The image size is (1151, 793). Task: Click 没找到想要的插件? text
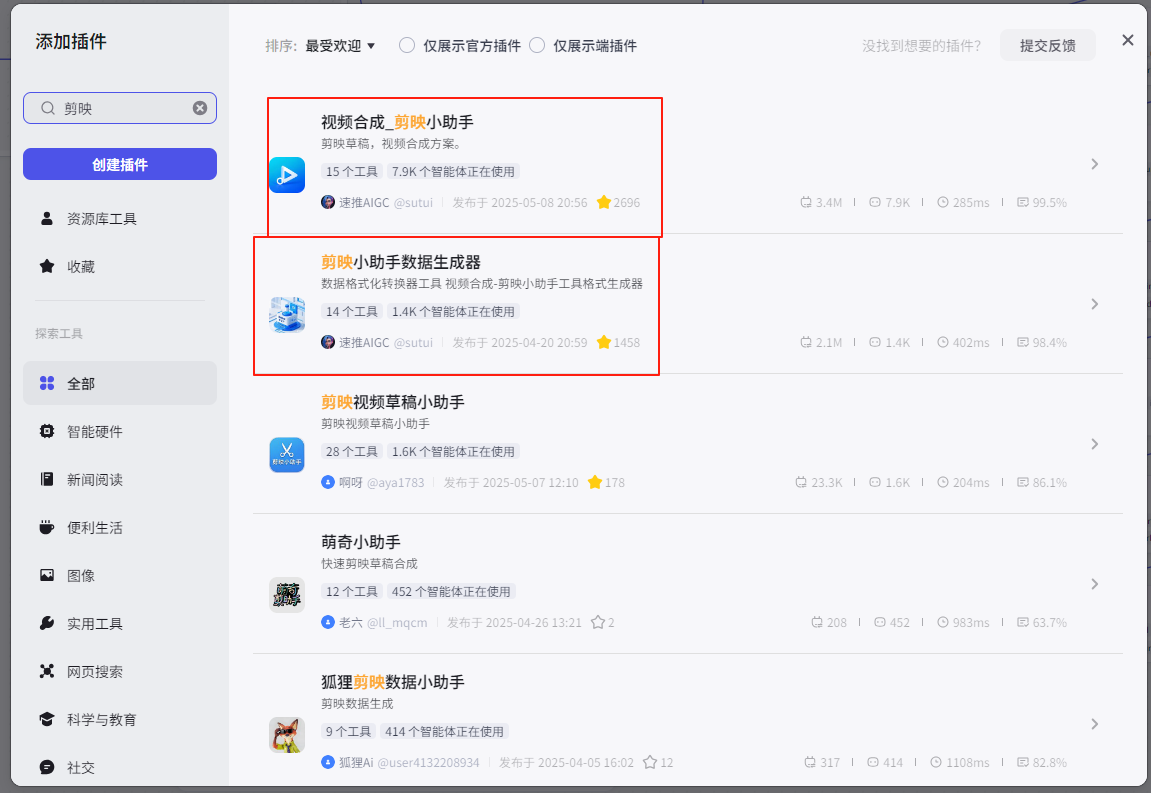click(x=921, y=46)
